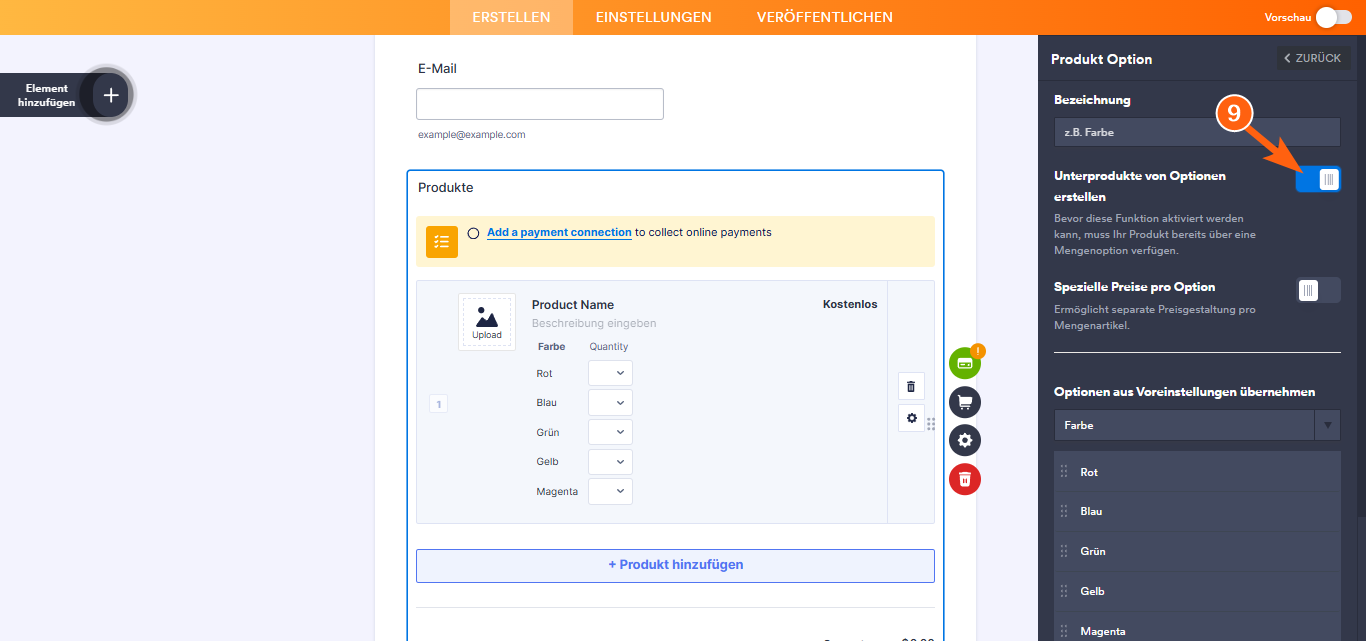This screenshot has height=641, width=1366.
Task: Click the Product Name title
Action: pyautogui.click(x=573, y=305)
